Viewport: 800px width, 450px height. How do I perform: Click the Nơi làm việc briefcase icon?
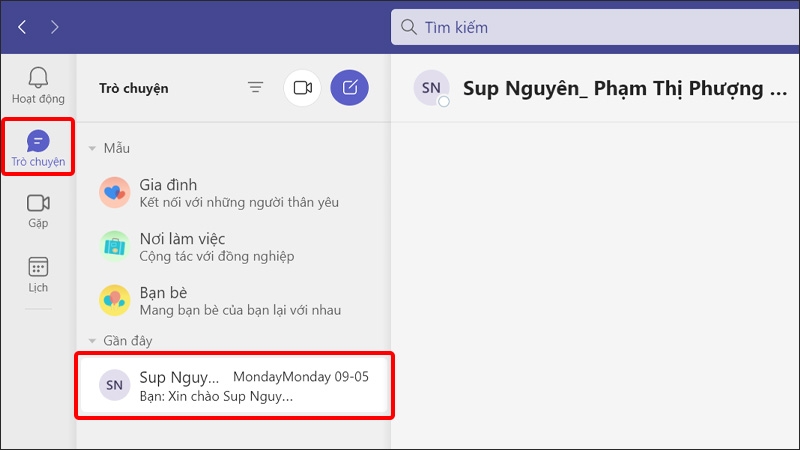(114, 246)
